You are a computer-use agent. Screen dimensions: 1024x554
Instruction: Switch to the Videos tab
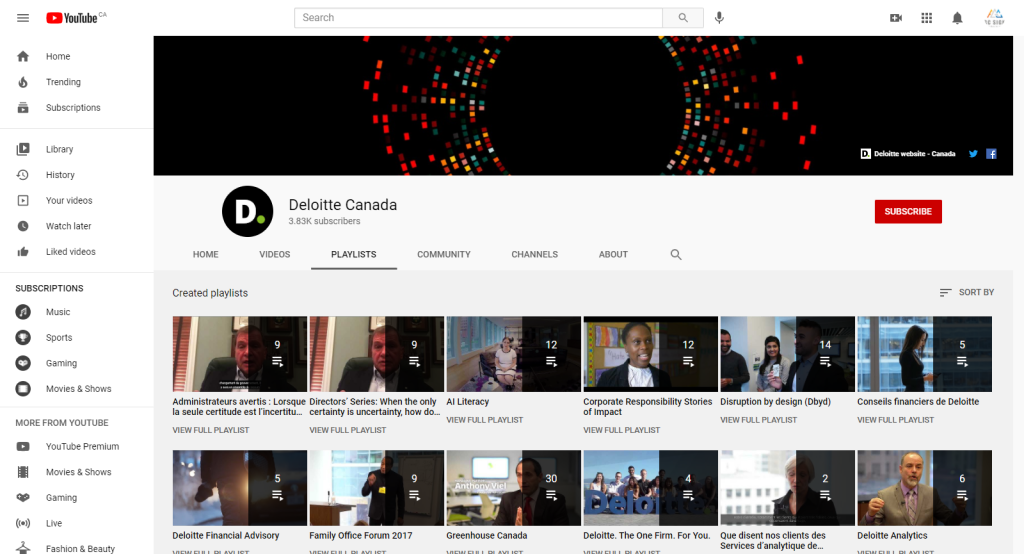(x=274, y=255)
